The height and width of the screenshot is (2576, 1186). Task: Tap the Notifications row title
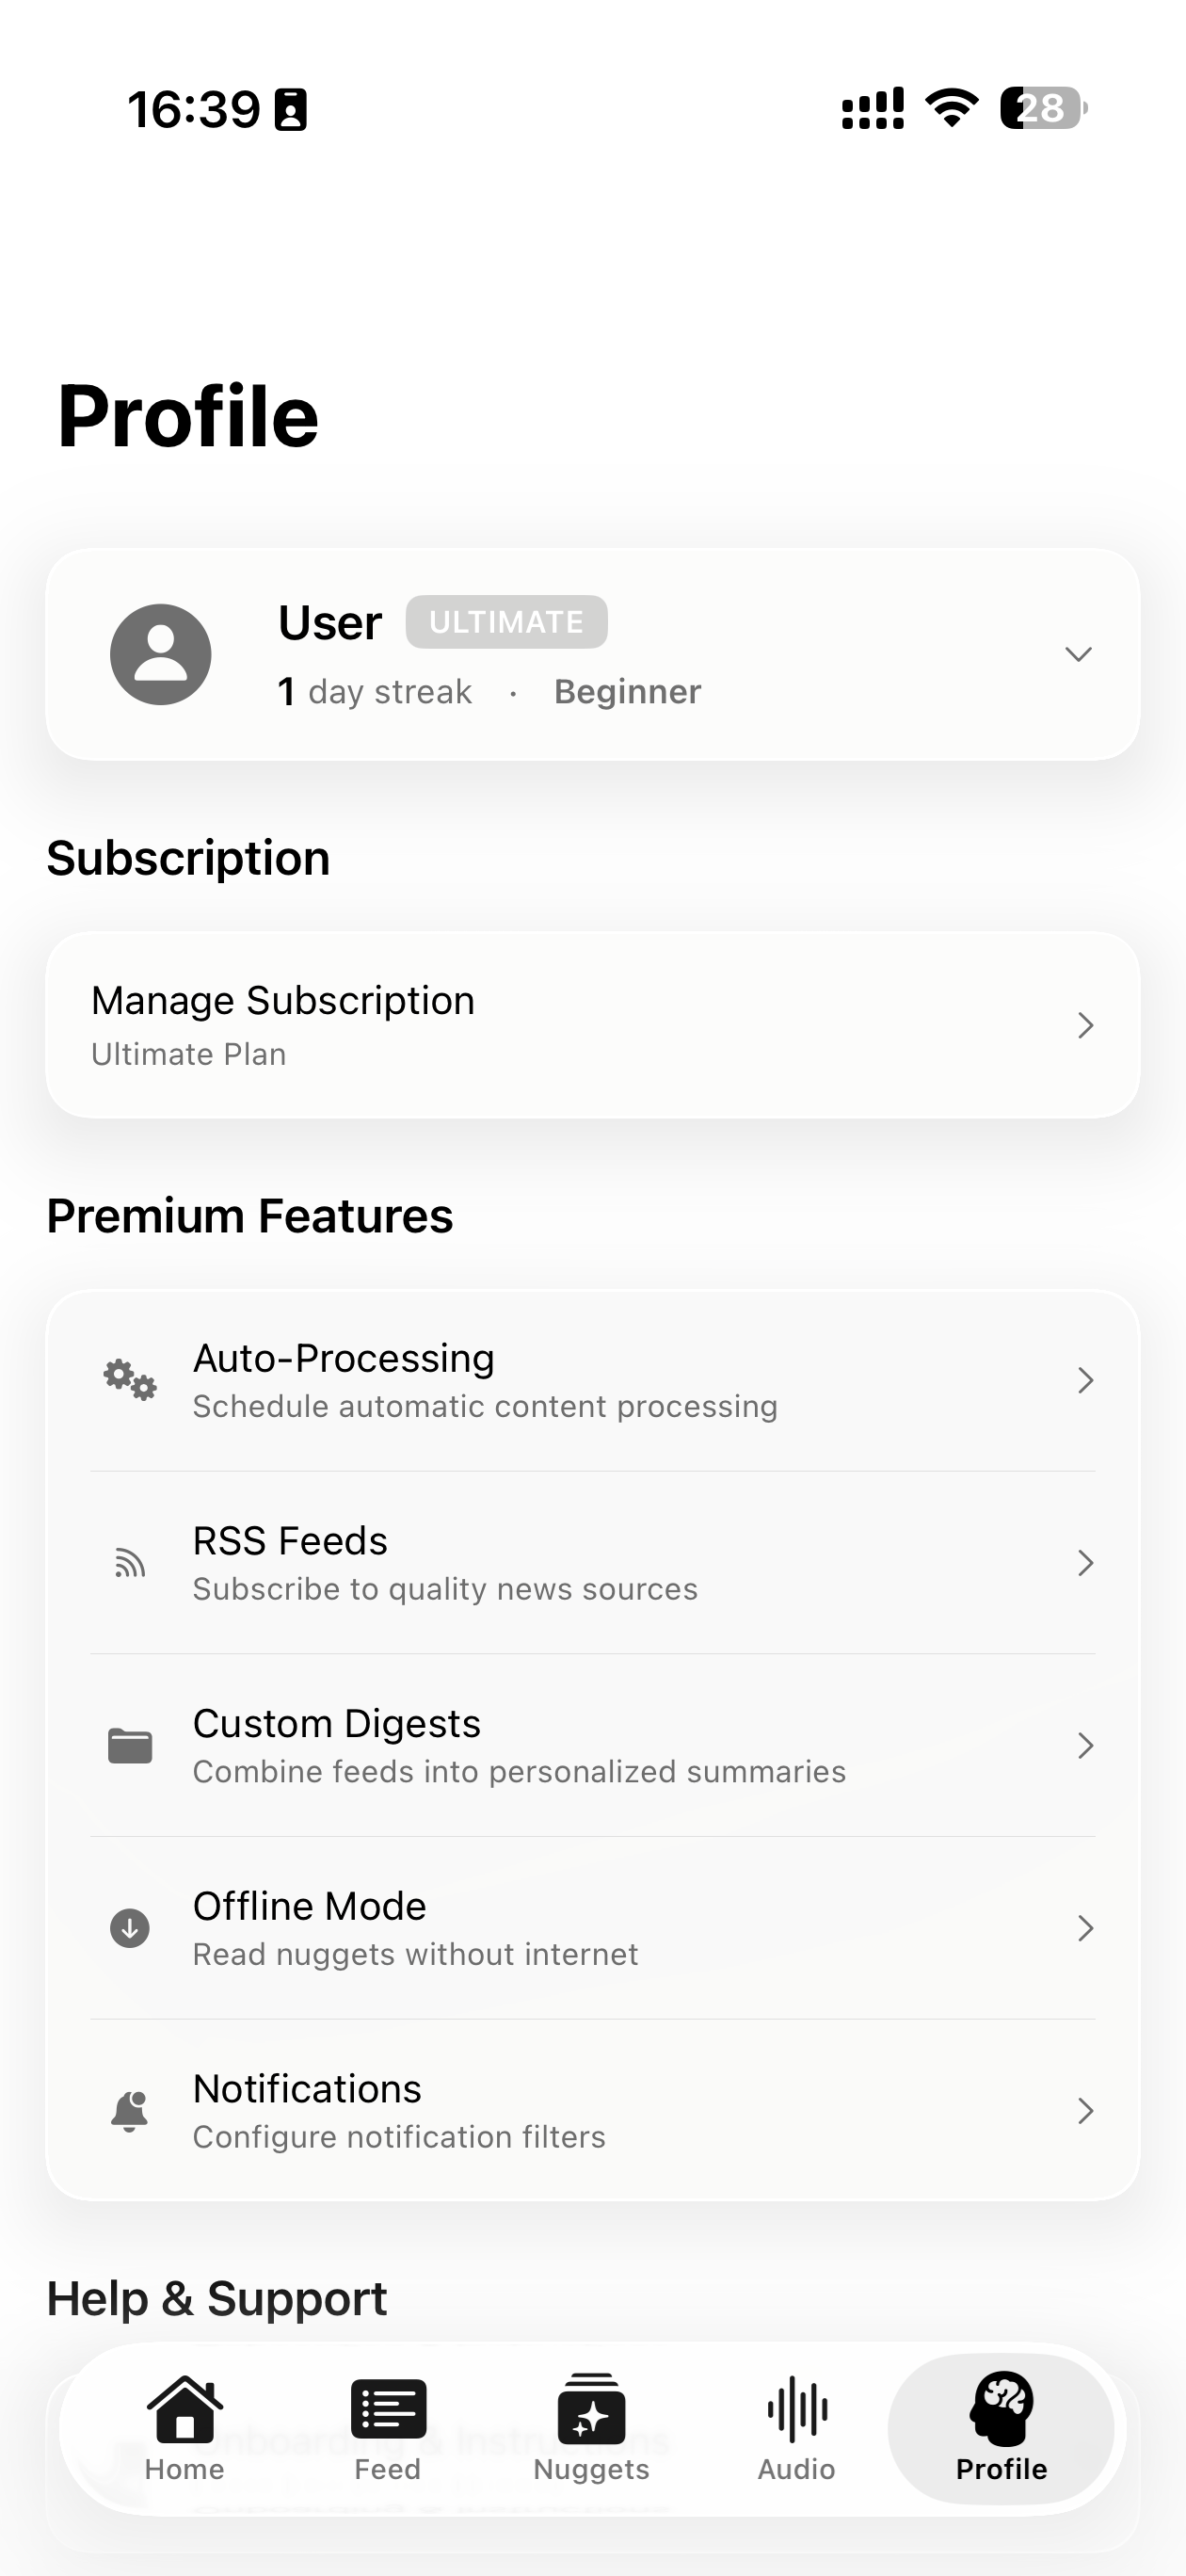pyautogui.click(x=307, y=2089)
